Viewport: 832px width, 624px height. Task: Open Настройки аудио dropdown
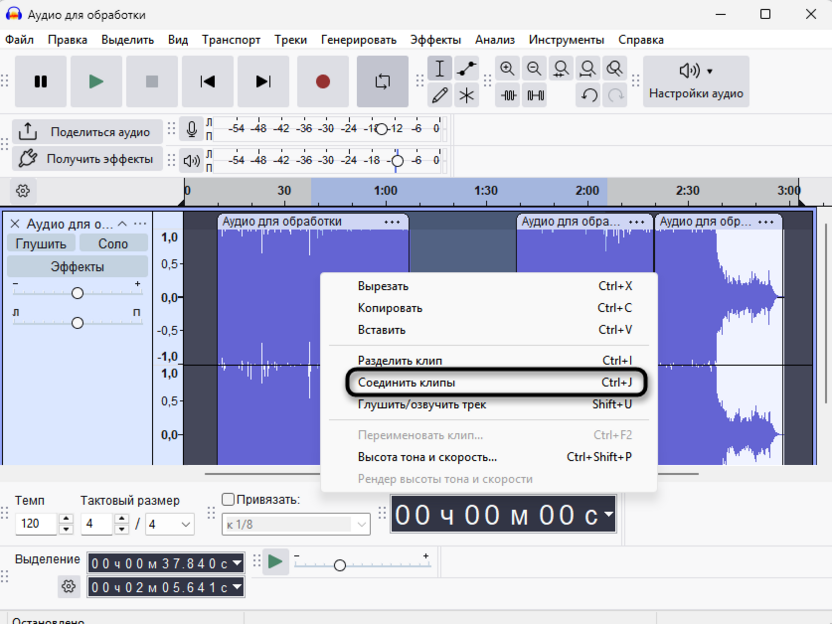click(696, 82)
